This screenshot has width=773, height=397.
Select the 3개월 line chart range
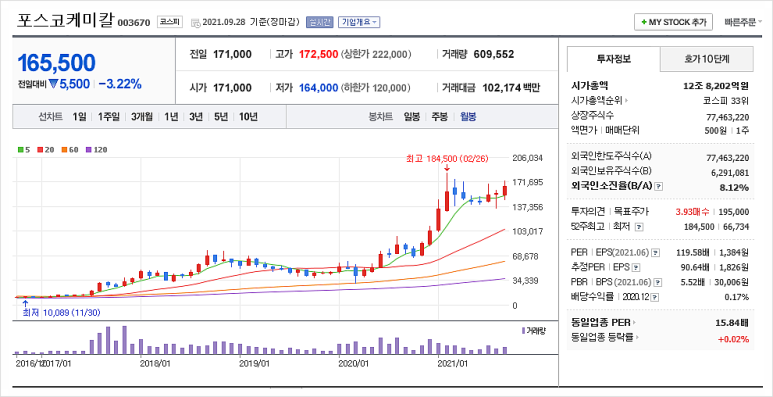click(142, 117)
